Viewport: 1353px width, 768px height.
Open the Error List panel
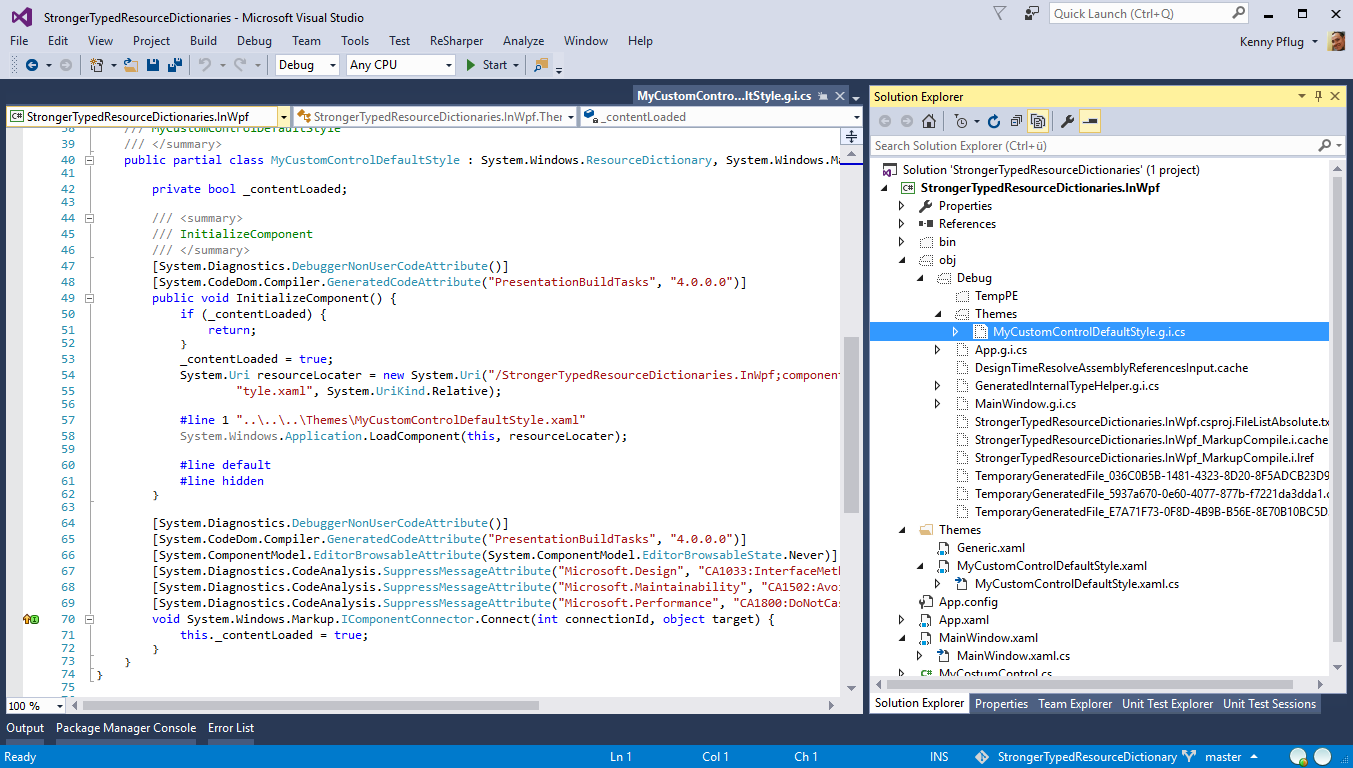click(x=230, y=728)
